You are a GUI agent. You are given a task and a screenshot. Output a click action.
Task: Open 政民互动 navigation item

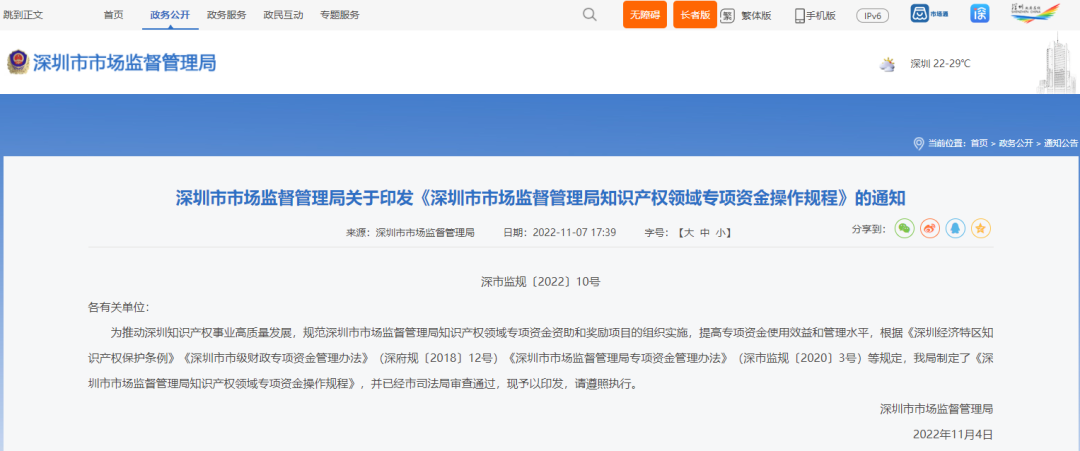click(x=283, y=14)
